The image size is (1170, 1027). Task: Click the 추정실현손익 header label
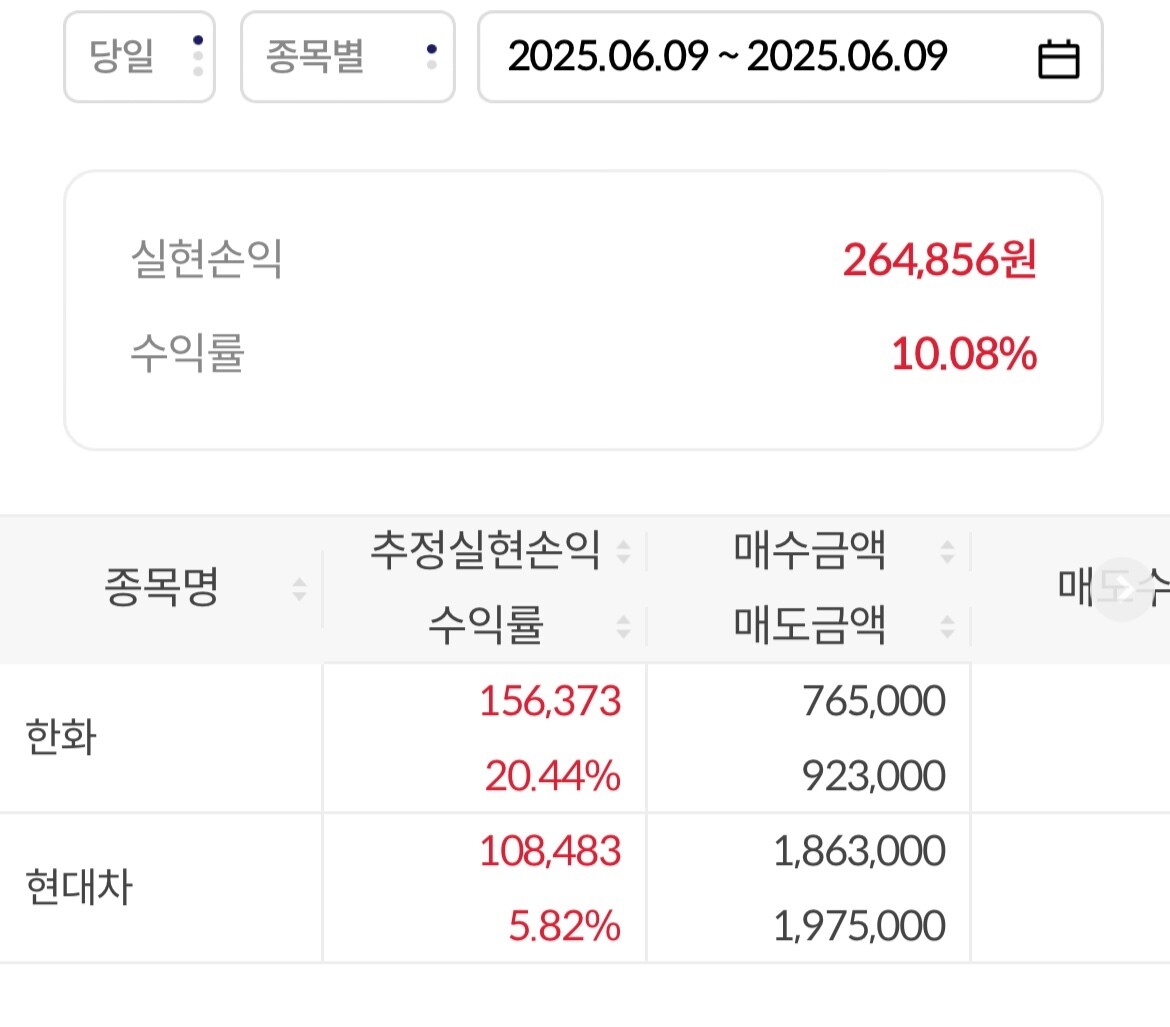485,551
